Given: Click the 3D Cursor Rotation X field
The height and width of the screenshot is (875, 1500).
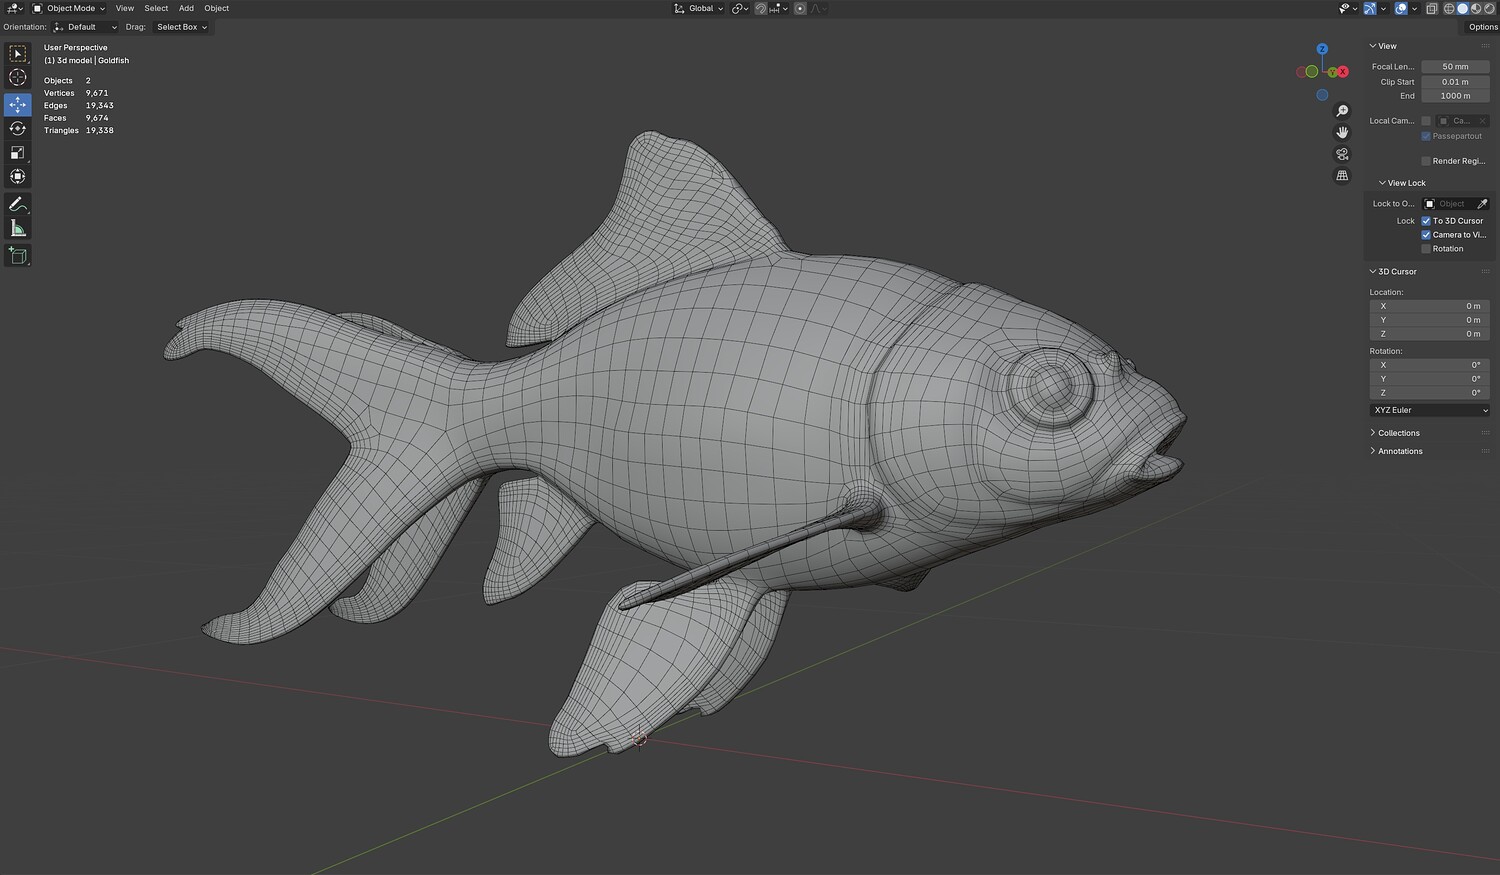Looking at the screenshot, I should (x=1430, y=365).
